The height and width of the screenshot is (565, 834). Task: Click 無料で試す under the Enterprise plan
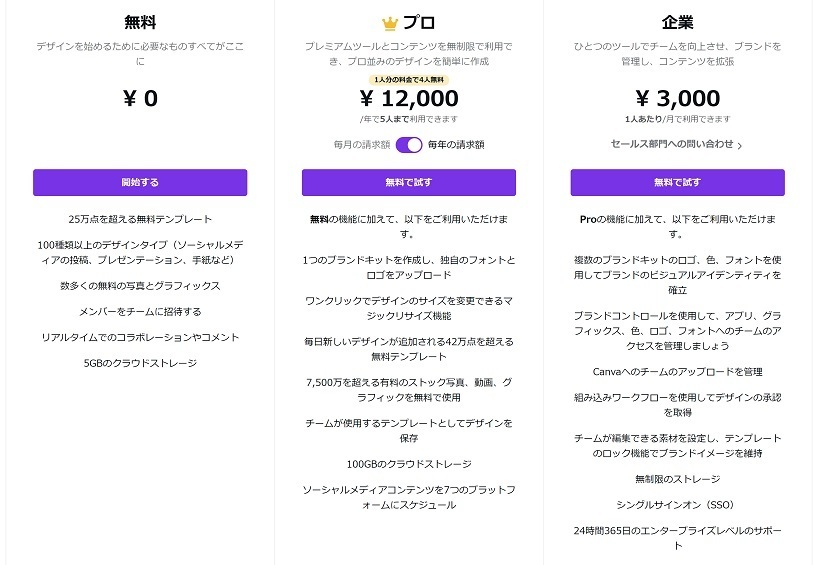[x=678, y=182]
